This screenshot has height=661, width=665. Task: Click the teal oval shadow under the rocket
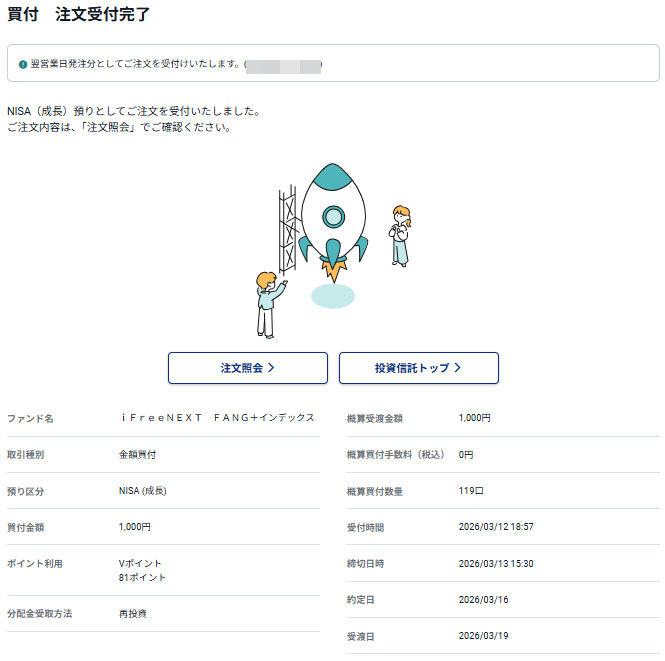point(332,295)
